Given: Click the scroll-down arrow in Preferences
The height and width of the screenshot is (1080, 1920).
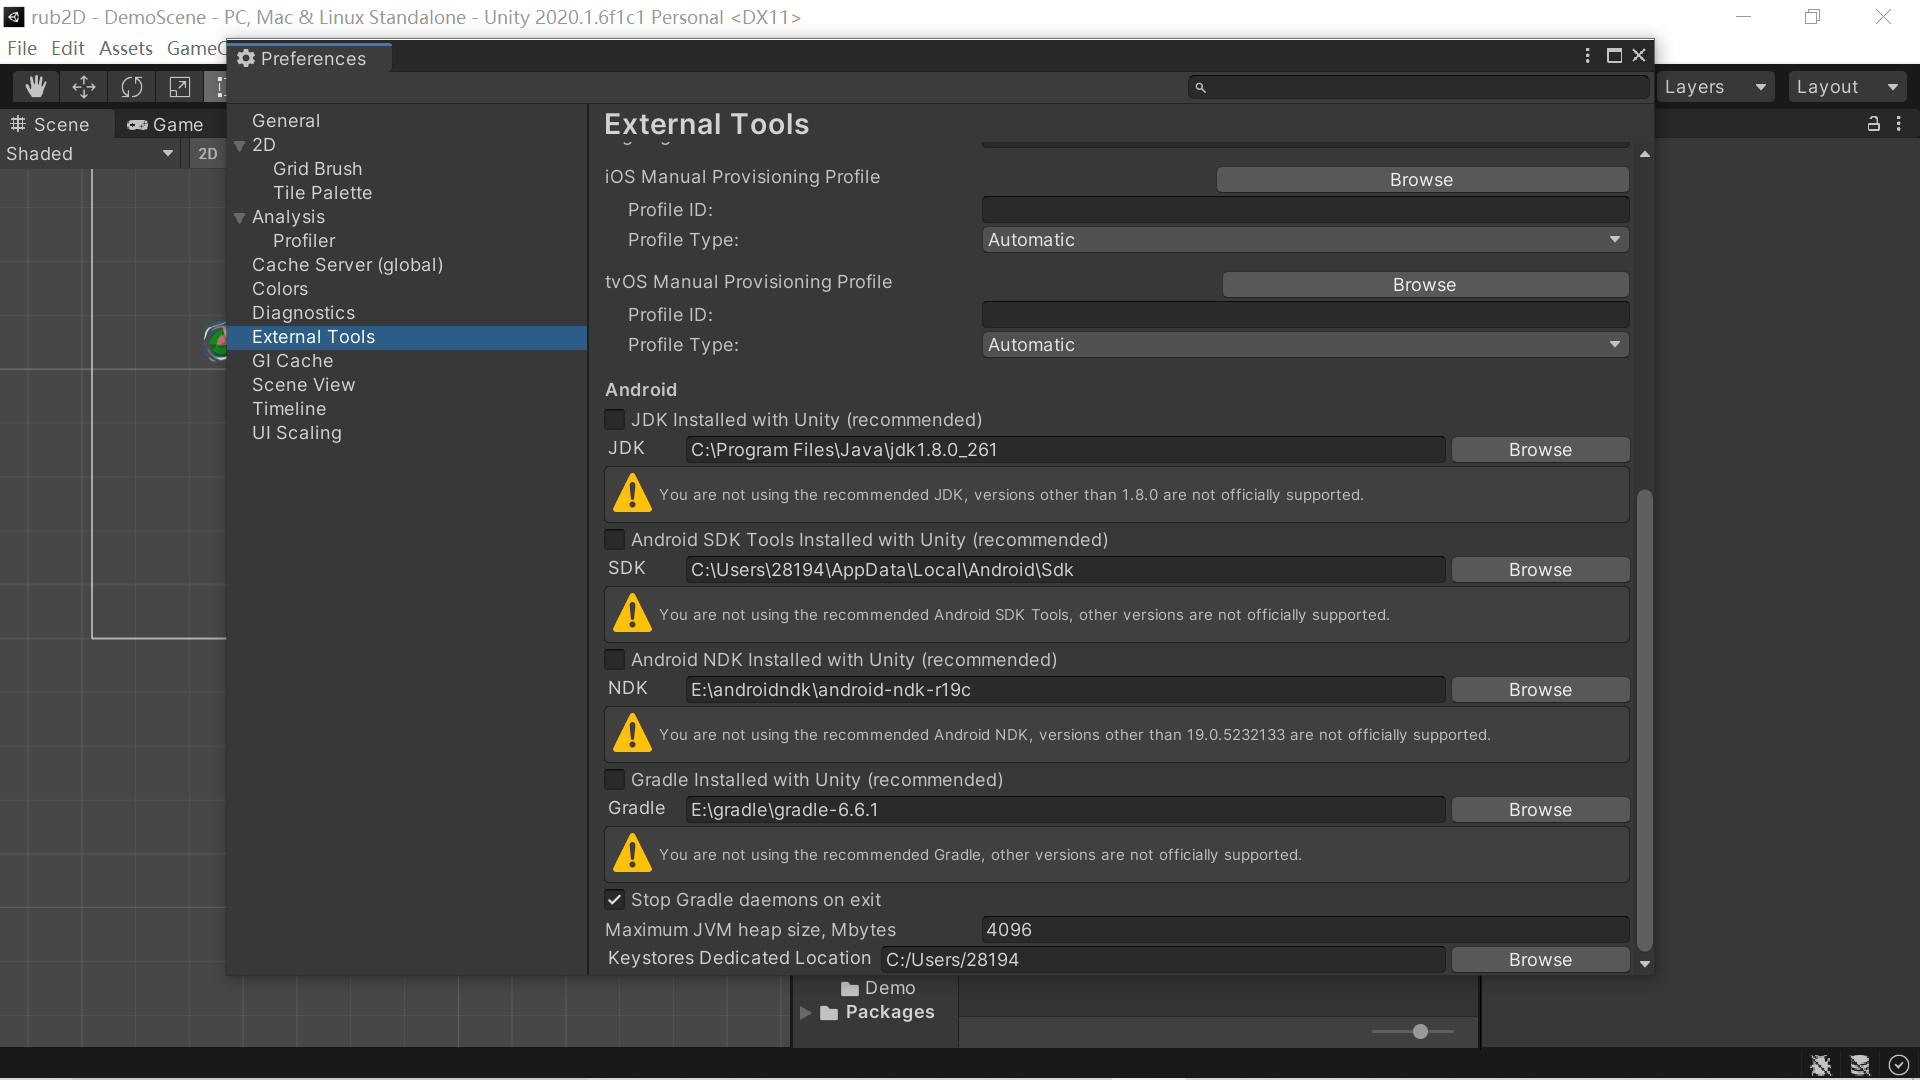Looking at the screenshot, I should point(1645,964).
